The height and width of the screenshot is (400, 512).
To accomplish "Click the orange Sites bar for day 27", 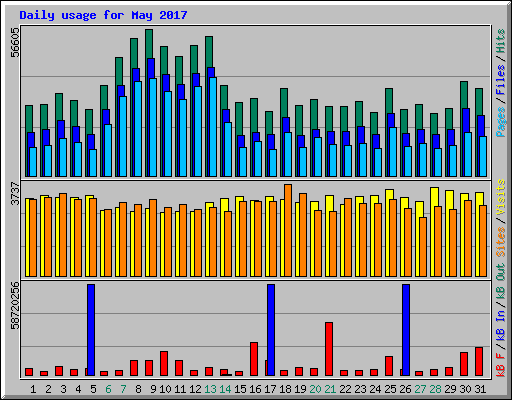I will (423, 247).
